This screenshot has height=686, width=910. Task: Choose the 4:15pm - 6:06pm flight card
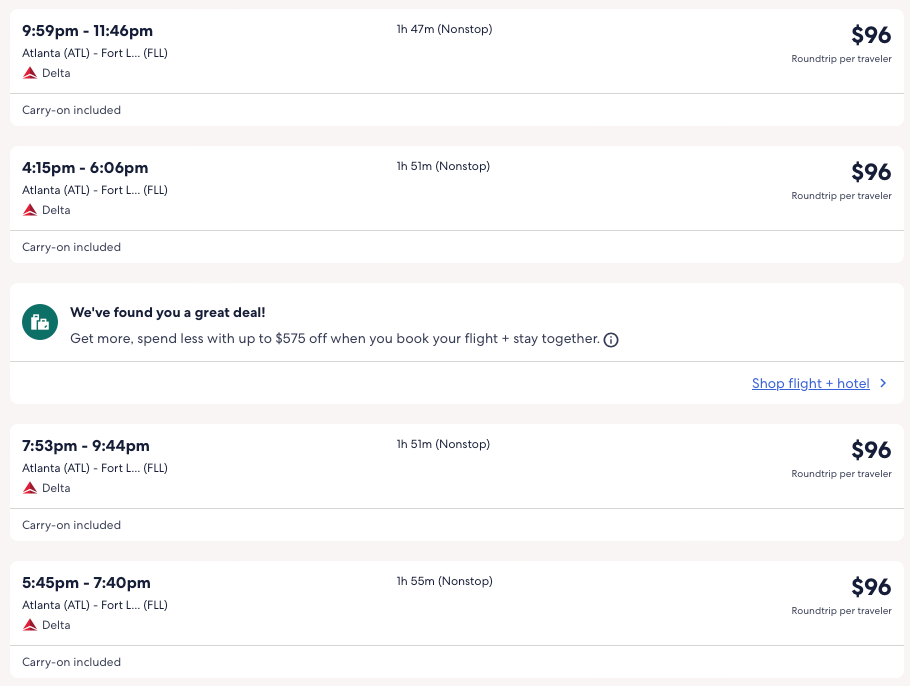click(x=85, y=168)
